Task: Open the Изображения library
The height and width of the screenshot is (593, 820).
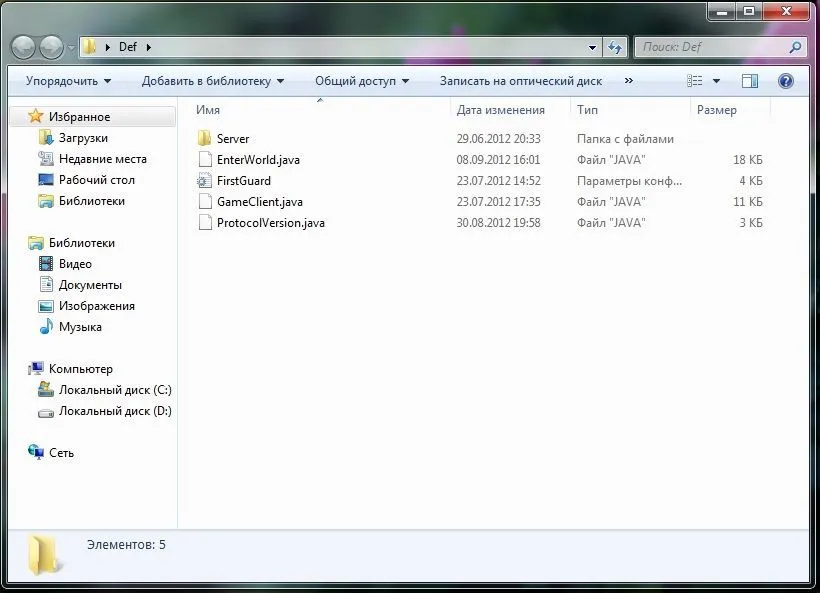Action: 97,306
